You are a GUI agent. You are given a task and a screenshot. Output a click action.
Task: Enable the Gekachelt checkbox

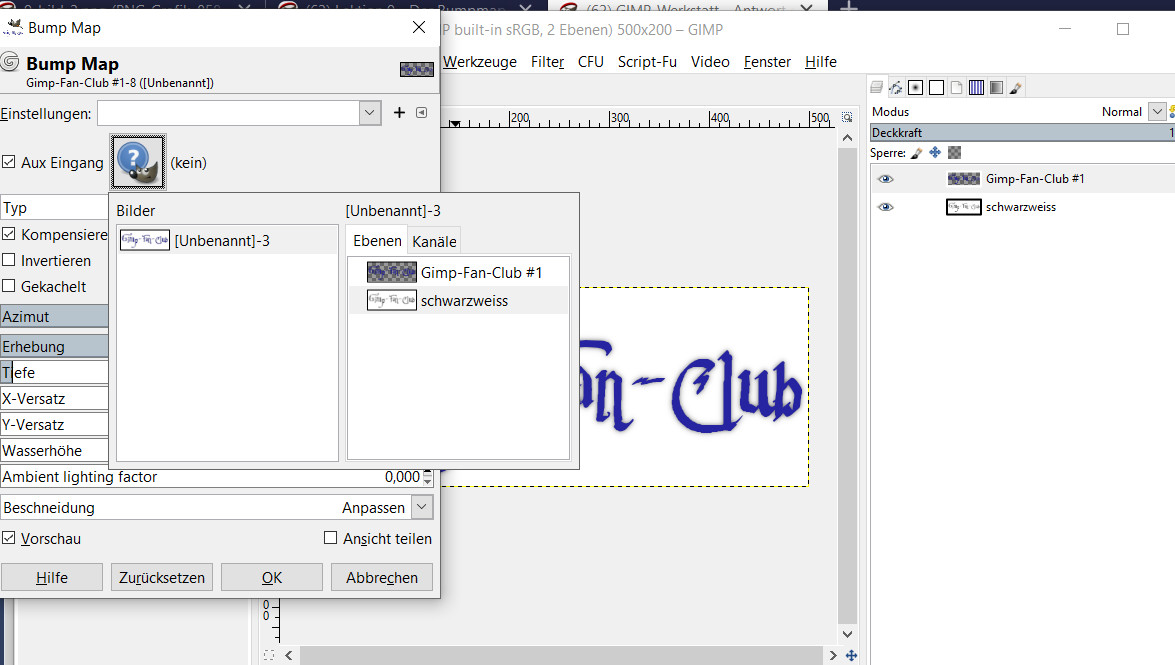[9, 286]
